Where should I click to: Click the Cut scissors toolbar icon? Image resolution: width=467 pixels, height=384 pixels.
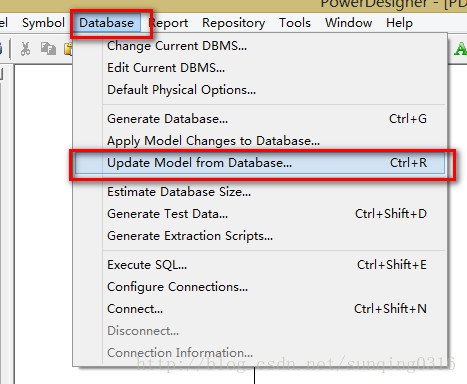click(x=25, y=49)
